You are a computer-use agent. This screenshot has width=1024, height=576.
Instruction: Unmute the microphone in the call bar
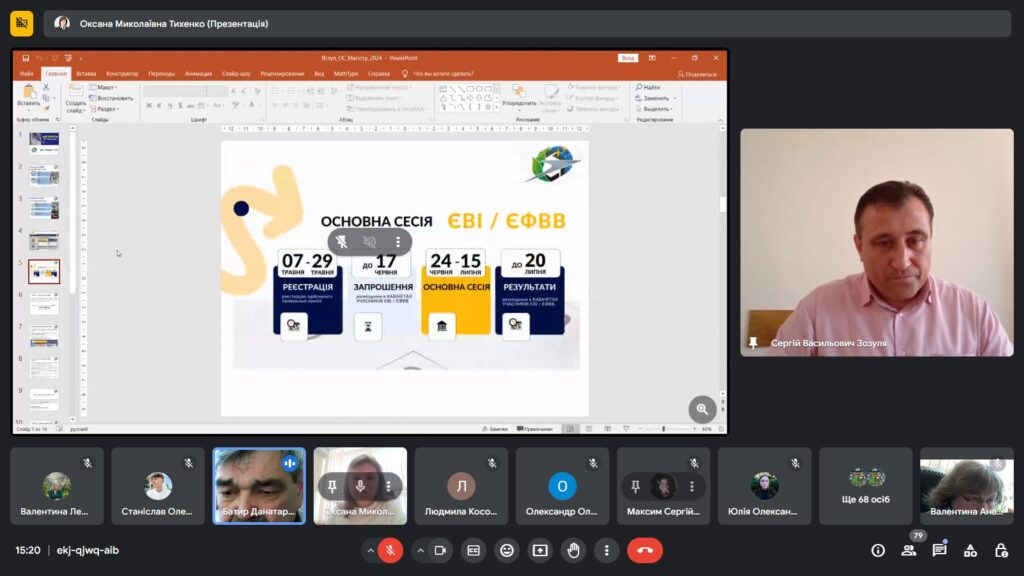click(391, 550)
